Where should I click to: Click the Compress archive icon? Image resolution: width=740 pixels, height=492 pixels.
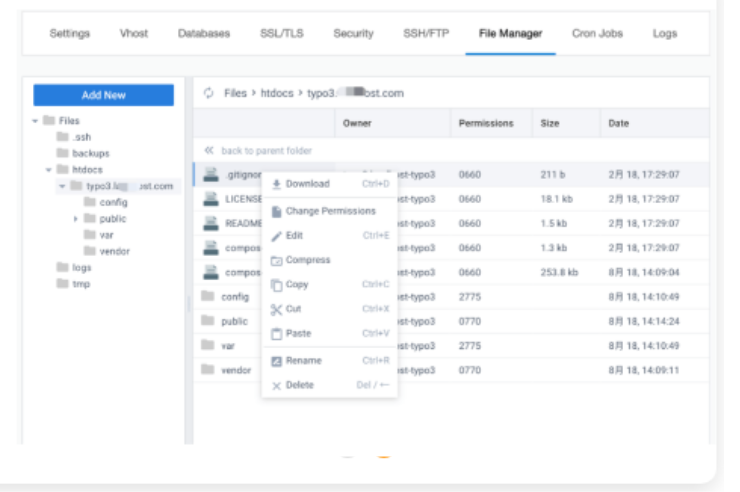coord(277,260)
